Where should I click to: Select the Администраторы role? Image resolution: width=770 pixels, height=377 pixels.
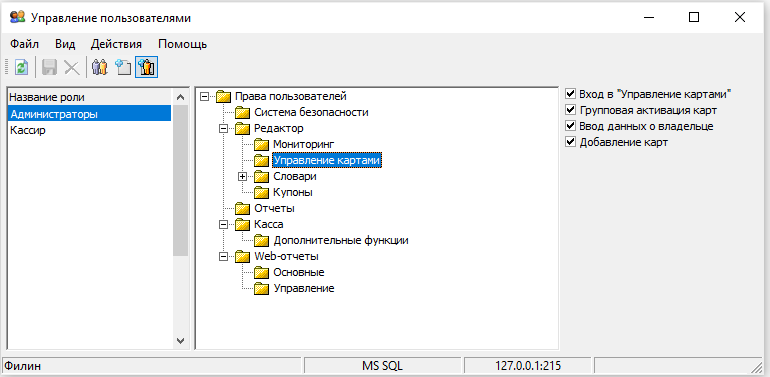tap(90, 114)
